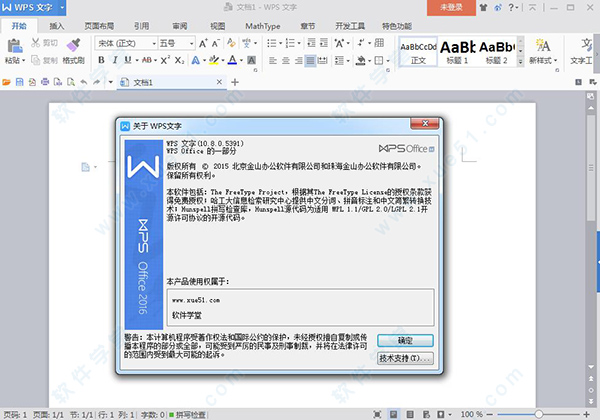Apply paragraph shading fill color

360,60
